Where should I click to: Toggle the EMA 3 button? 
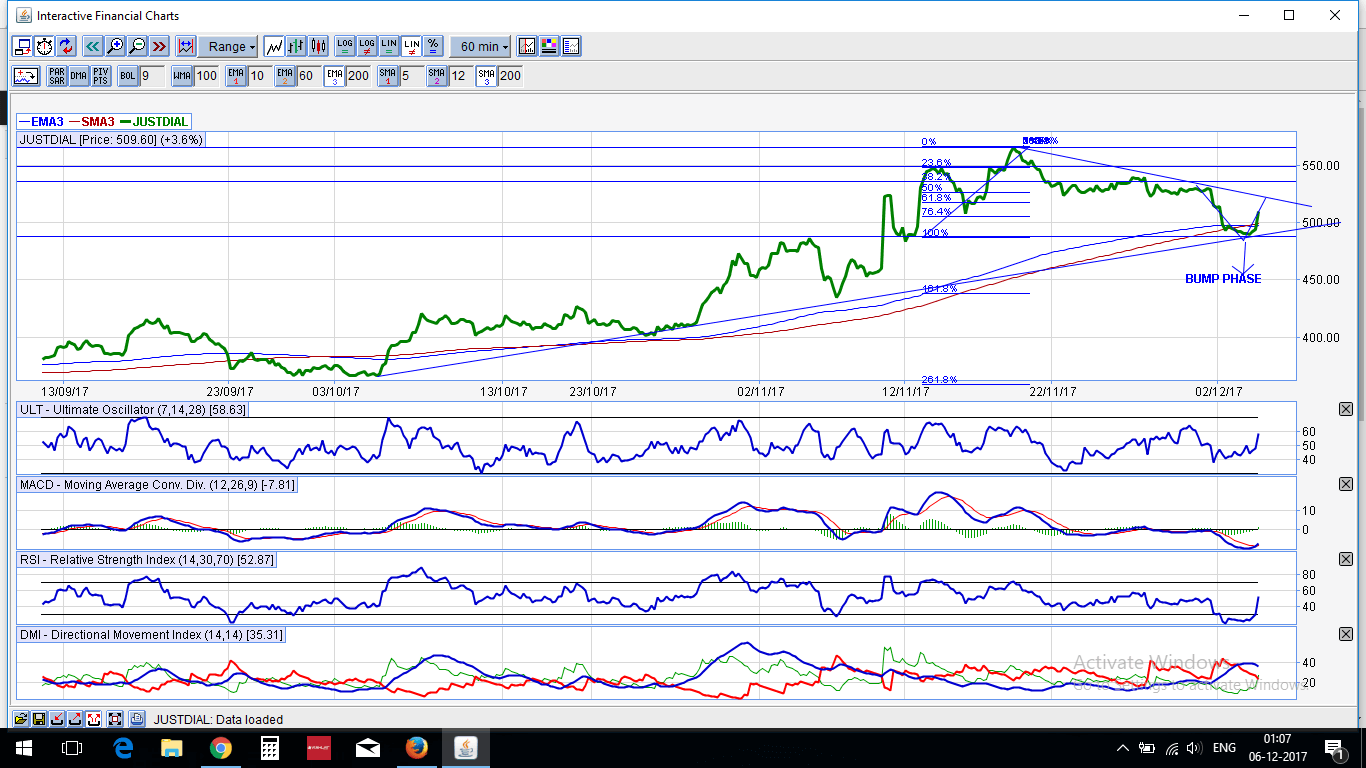tap(334, 76)
